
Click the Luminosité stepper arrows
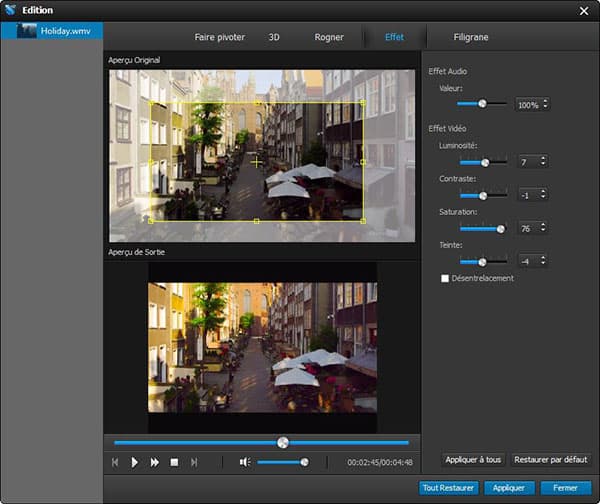(542, 162)
